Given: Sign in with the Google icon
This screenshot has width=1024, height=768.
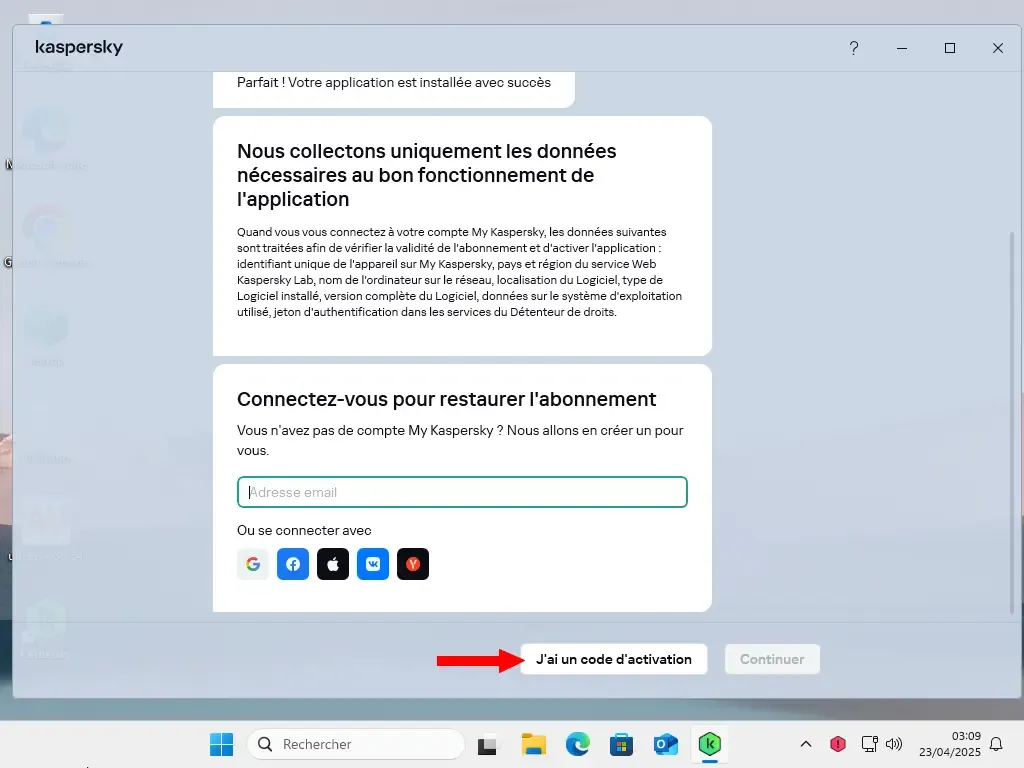Looking at the screenshot, I should [253, 564].
